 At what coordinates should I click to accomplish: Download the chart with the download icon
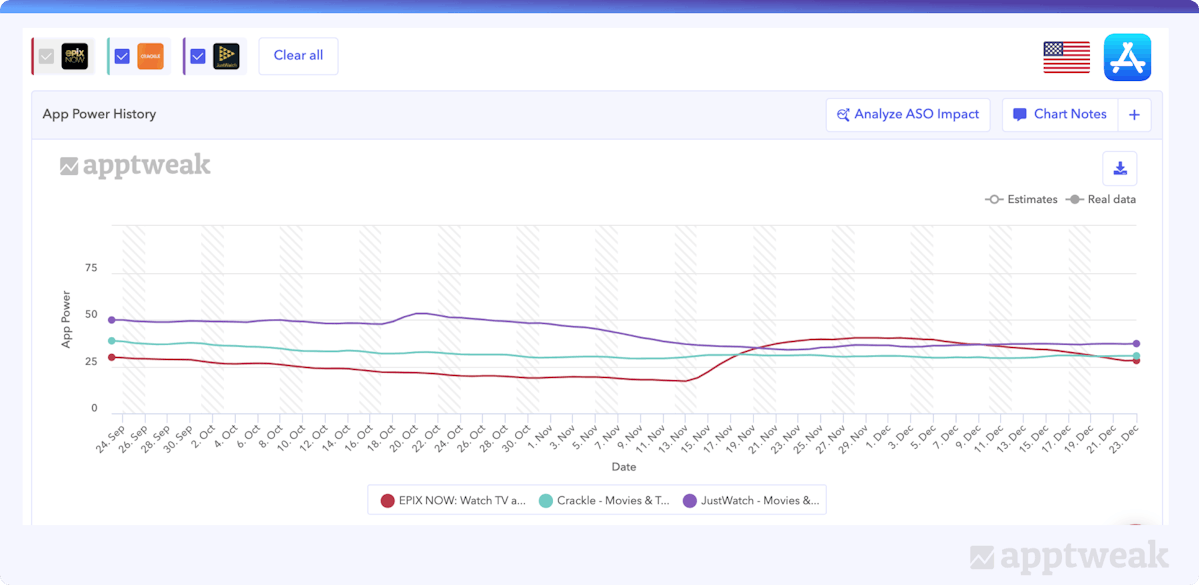click(x=1120, y=168)
